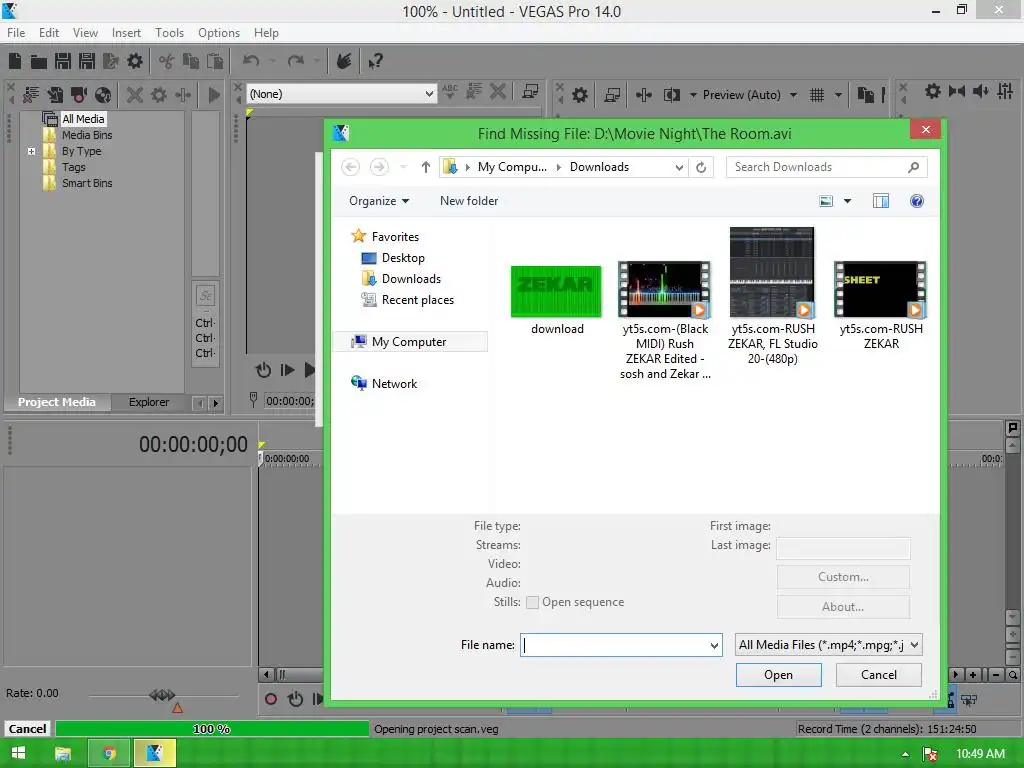Switch to the Project Media tab

click(57, 402)
